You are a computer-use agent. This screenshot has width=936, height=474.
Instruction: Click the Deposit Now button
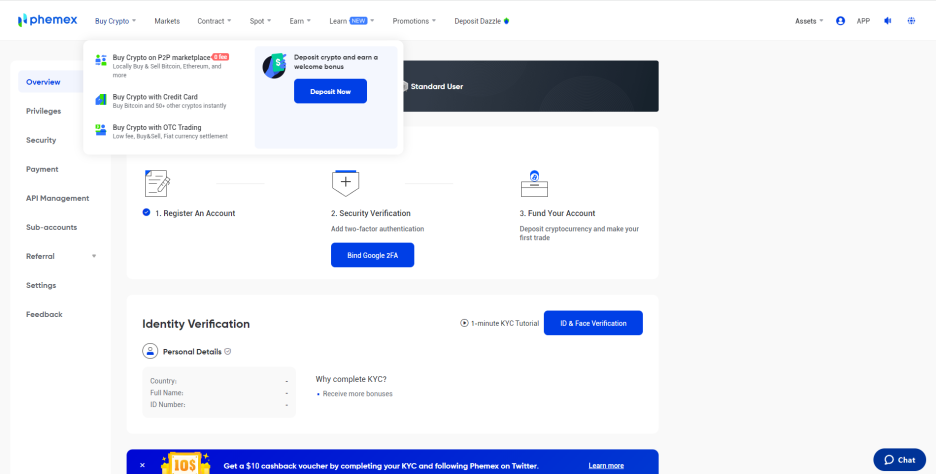(x=330, y=91)
